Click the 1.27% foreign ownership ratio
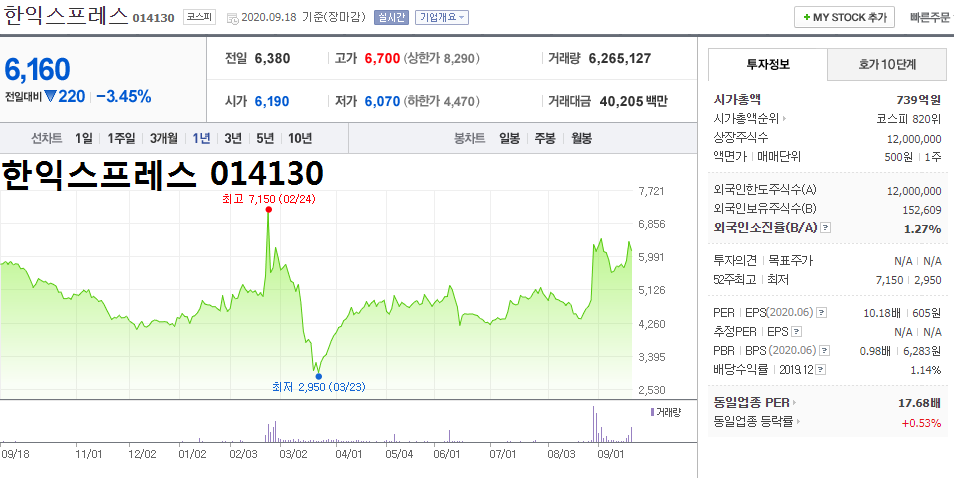This screenshot has width=954, height=478. pos(922,229)
